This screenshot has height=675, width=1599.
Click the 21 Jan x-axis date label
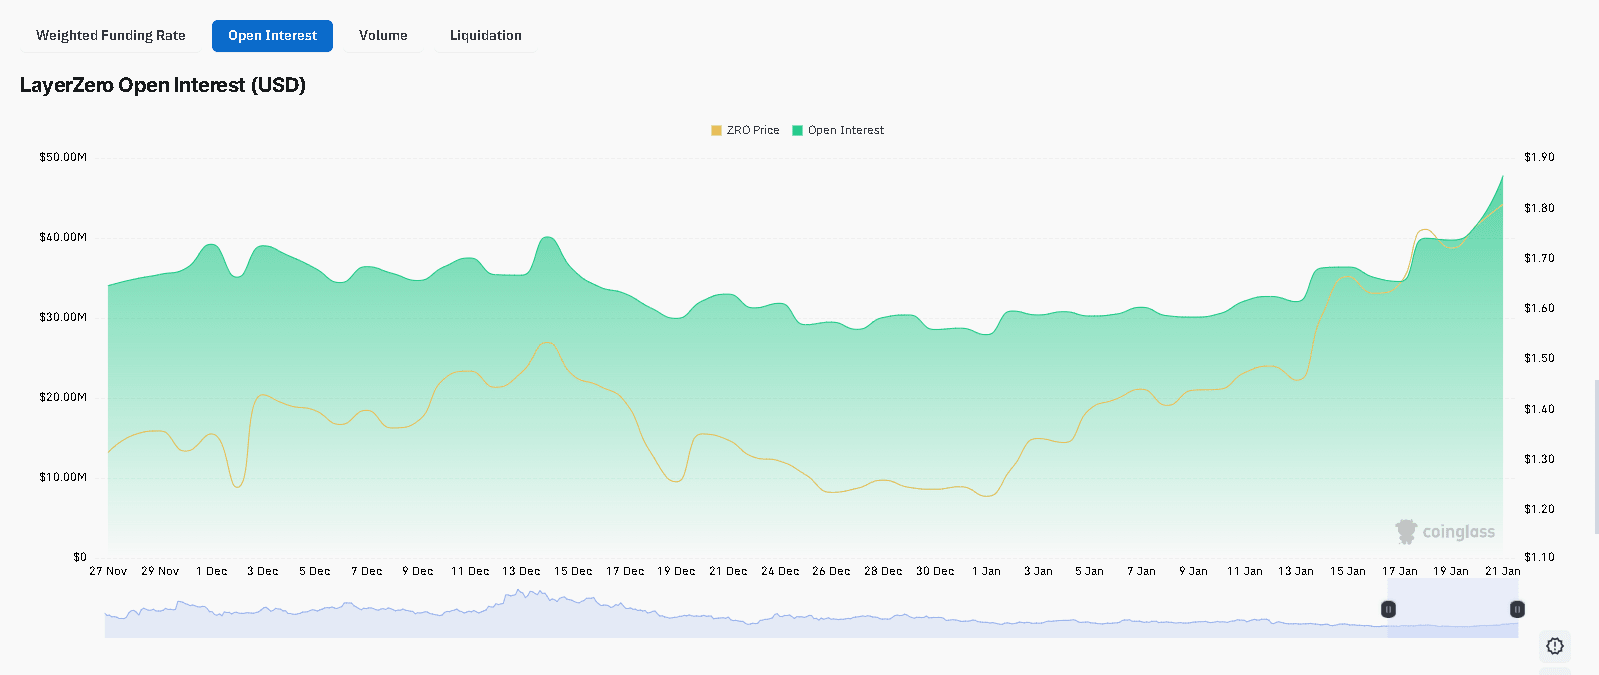click(1502, 571)
